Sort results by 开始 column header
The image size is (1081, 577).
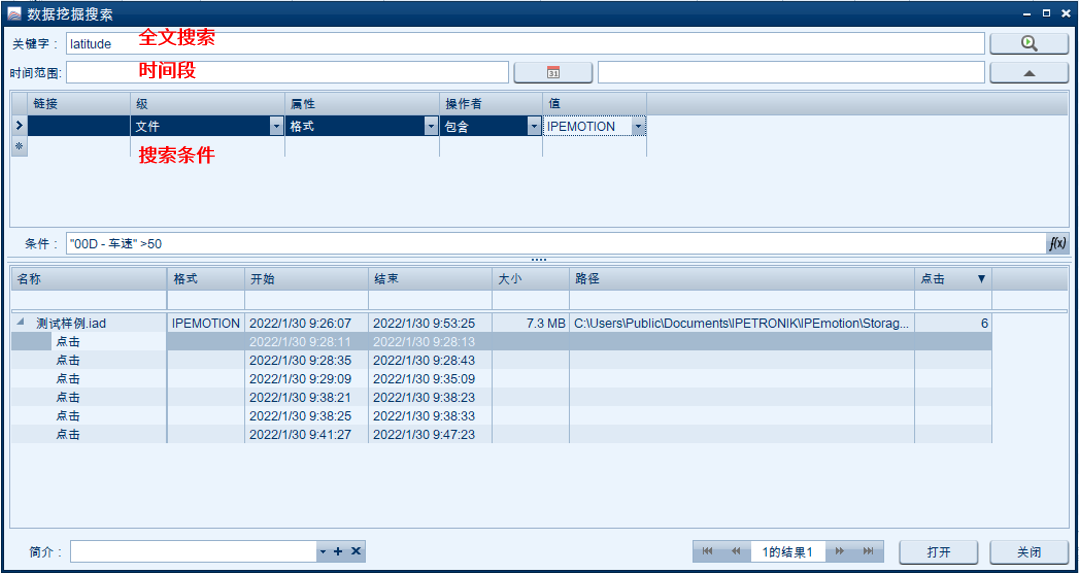point(306,279)
